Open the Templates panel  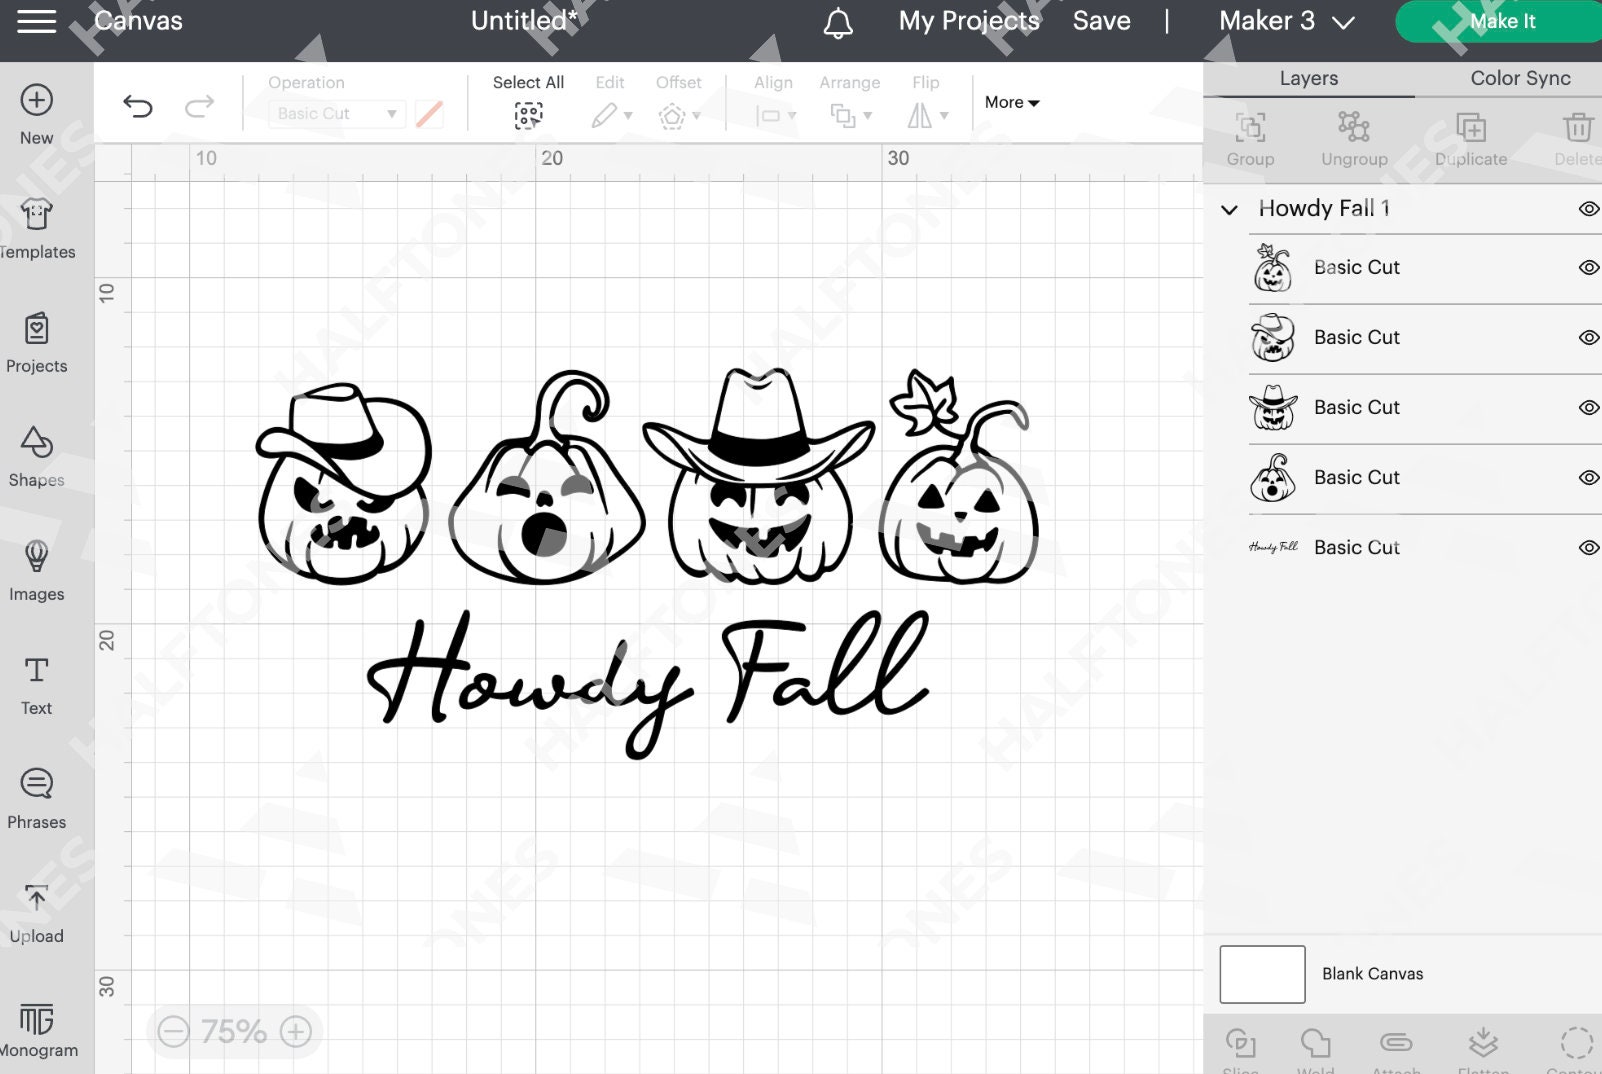pos(36,228)
